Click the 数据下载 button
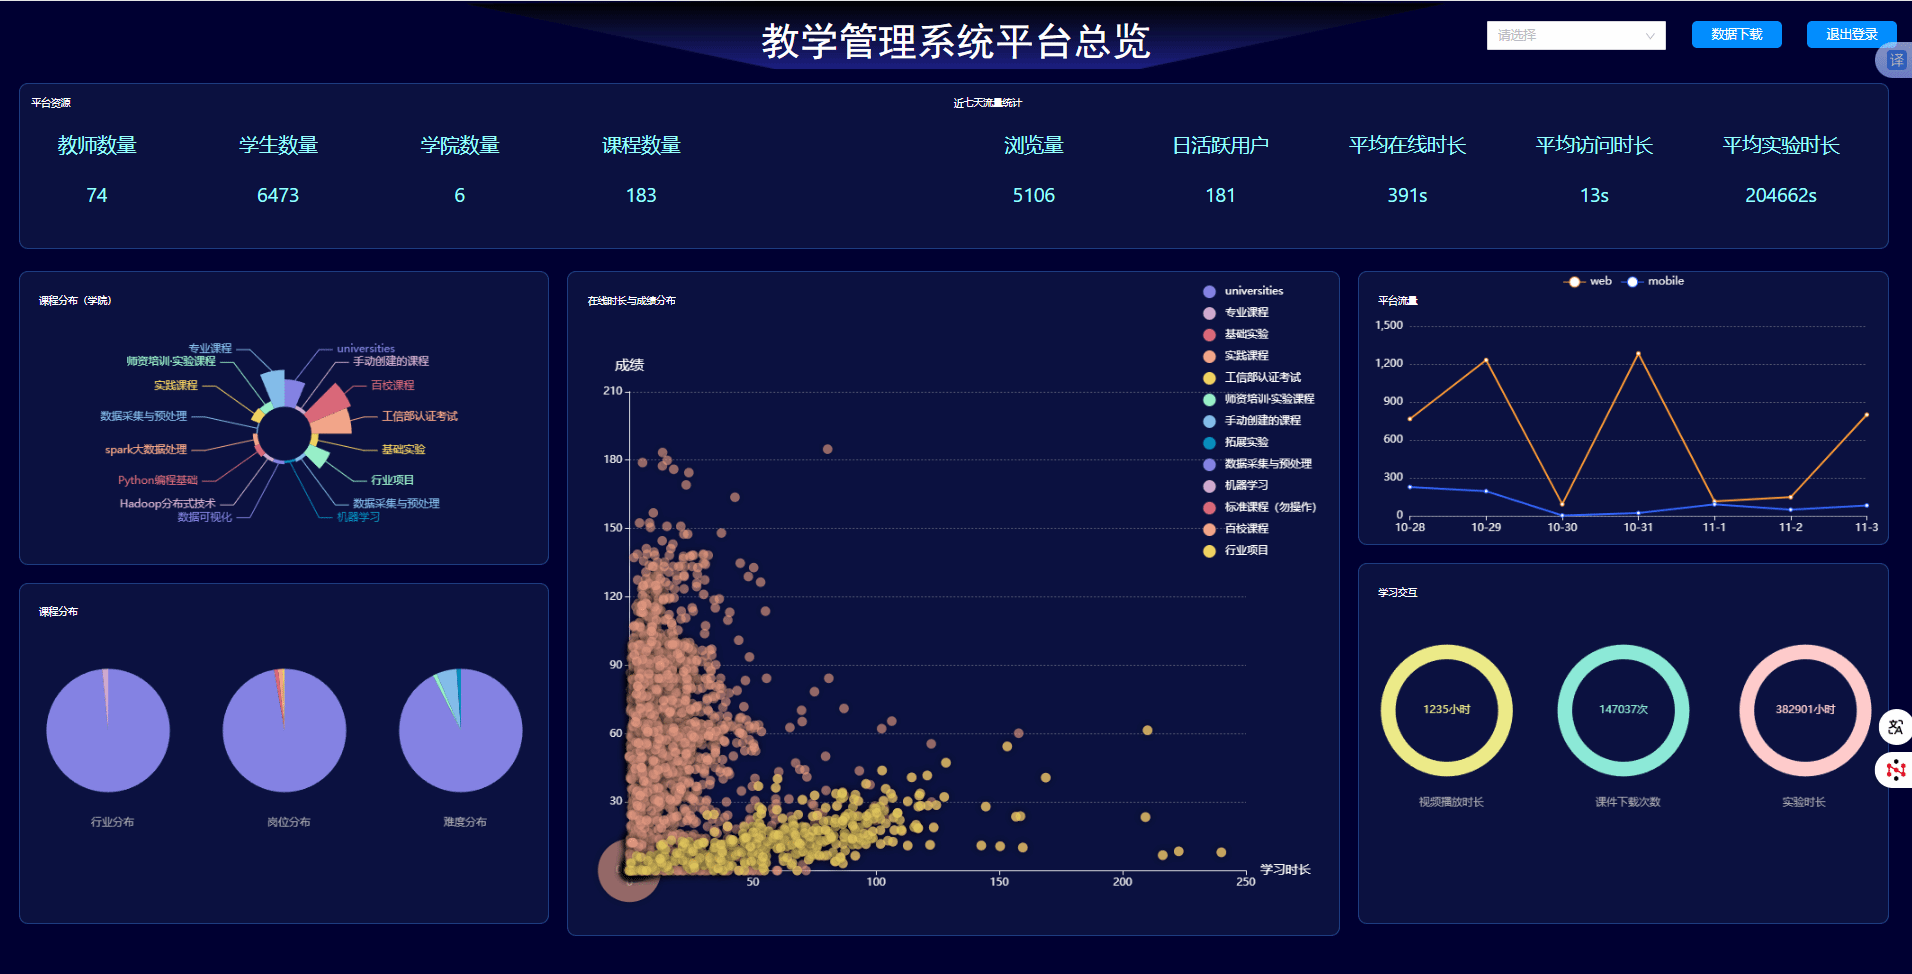This screenshot has height=974, width=1912. pyautogui.click(x=1736, y=34)
